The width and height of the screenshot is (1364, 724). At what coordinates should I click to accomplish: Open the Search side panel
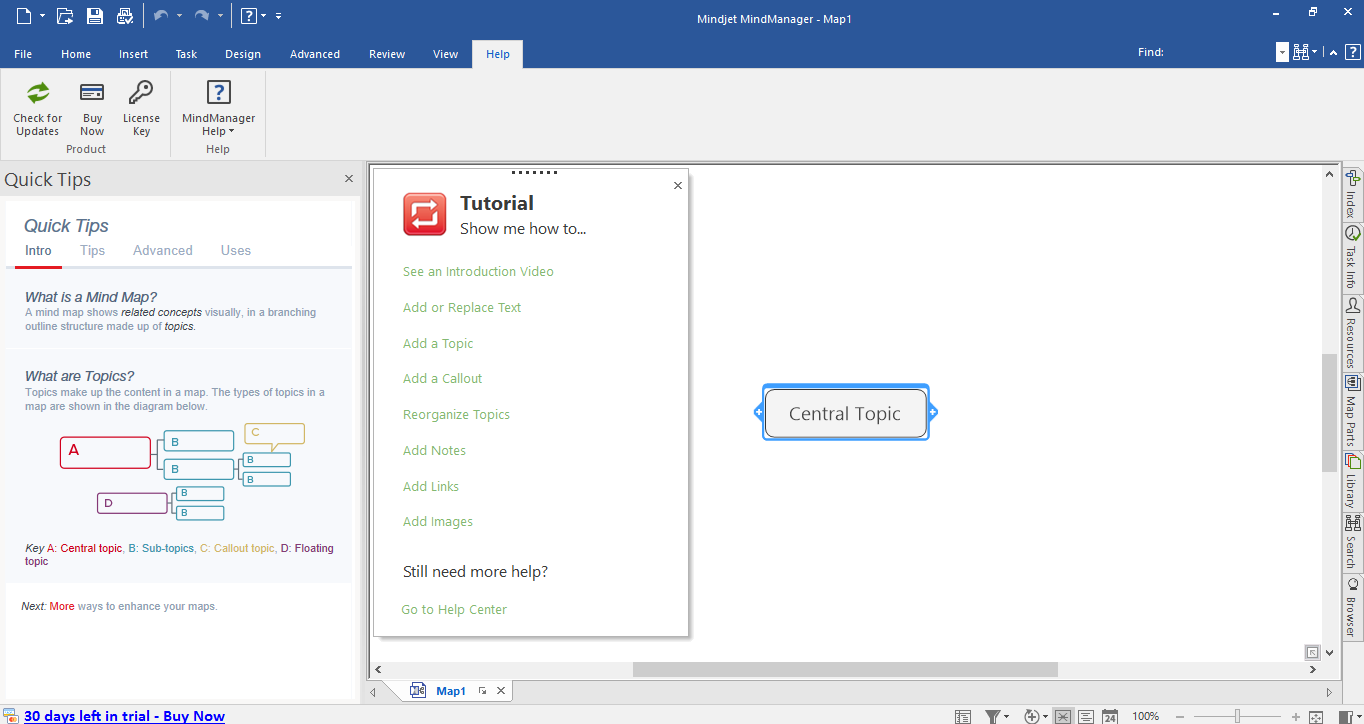(x=1352, y=542)
